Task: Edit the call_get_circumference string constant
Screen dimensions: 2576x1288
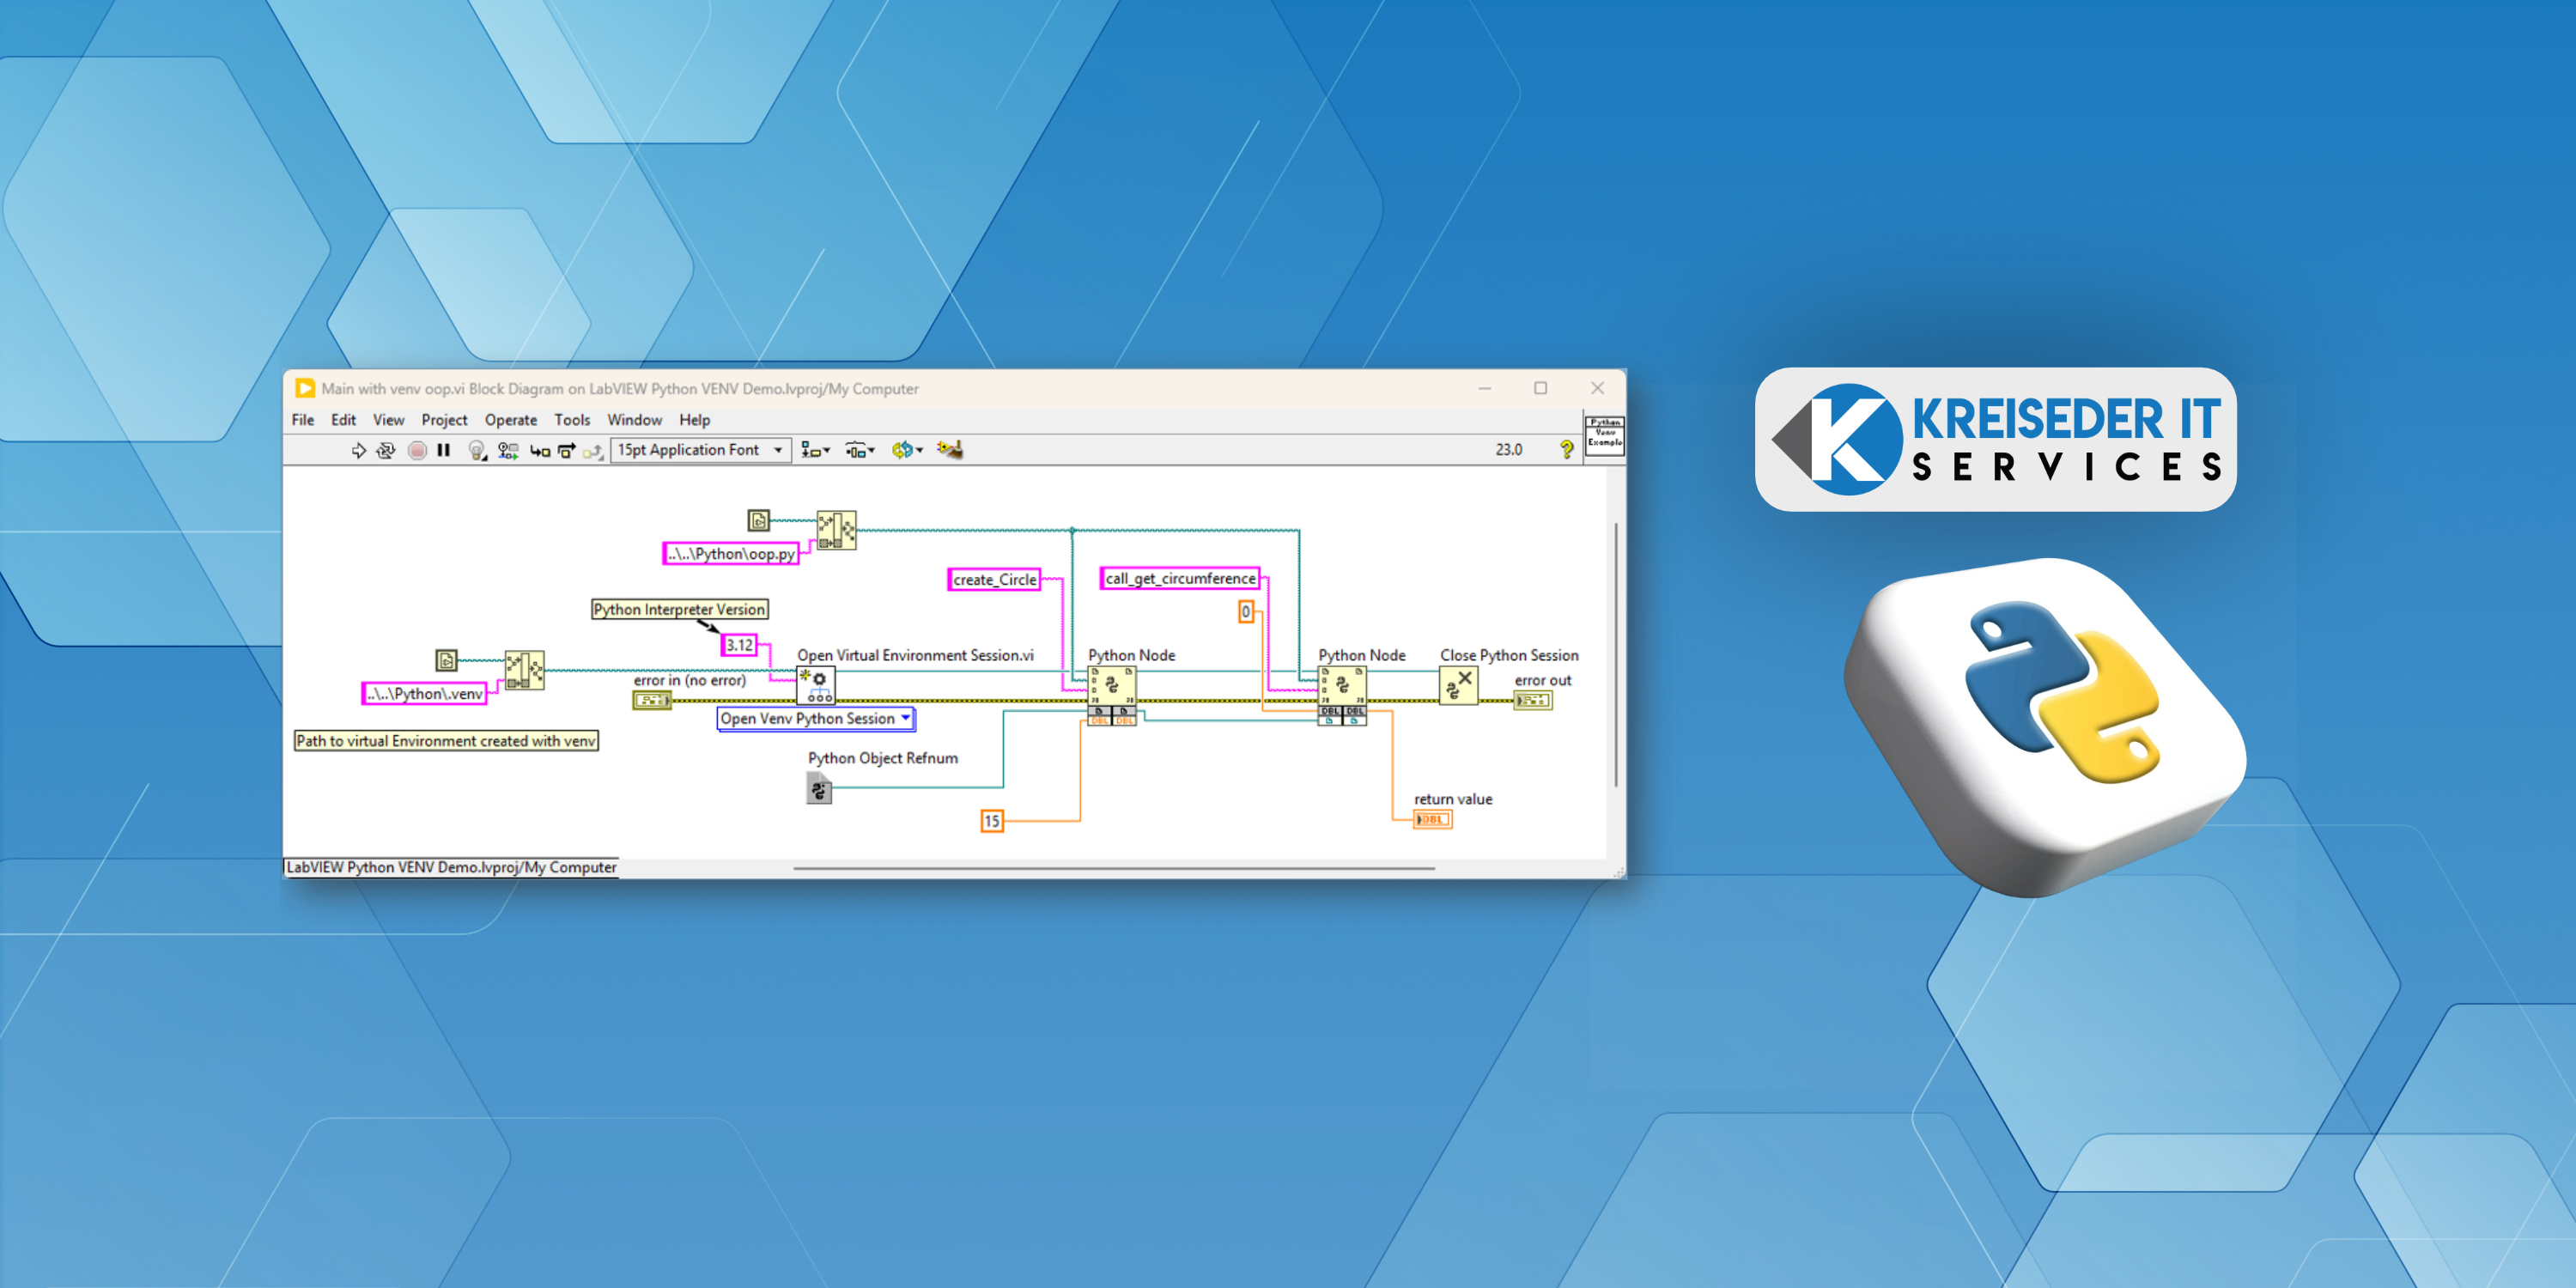Action: 1180,579
